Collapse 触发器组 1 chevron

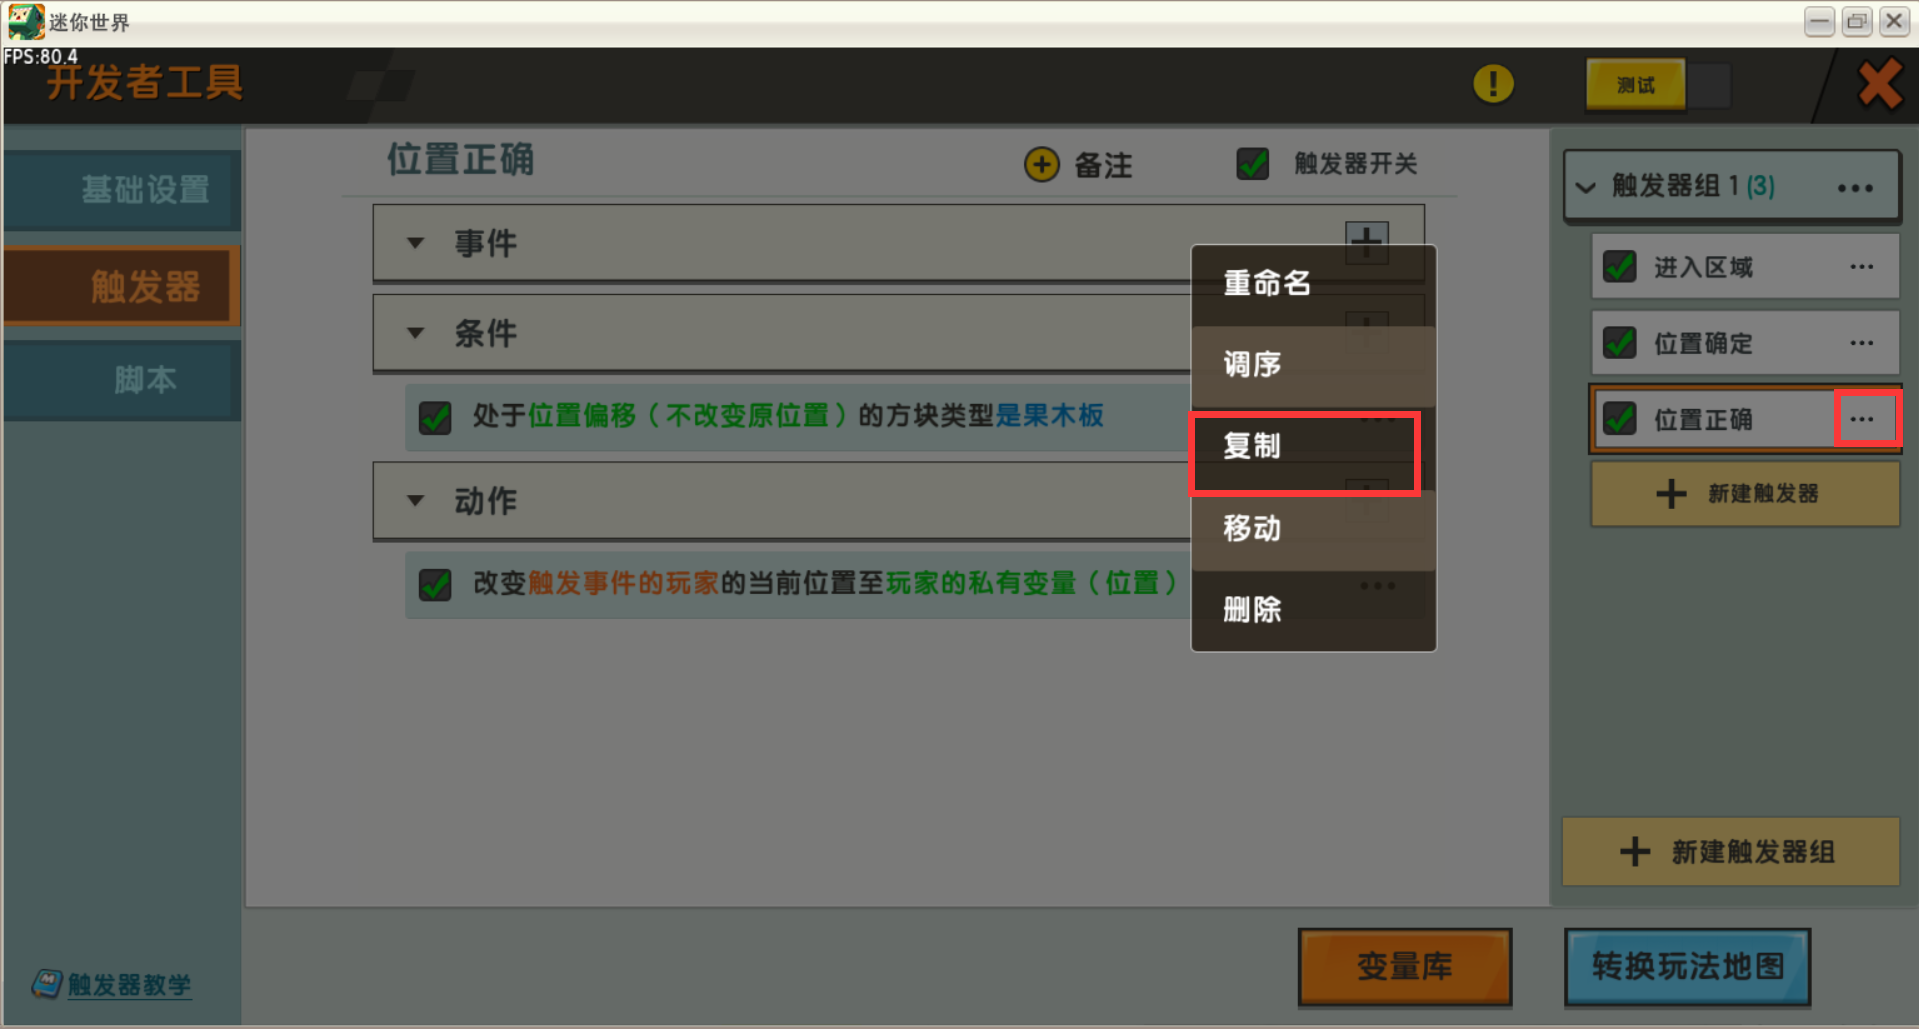(1585, 188)
